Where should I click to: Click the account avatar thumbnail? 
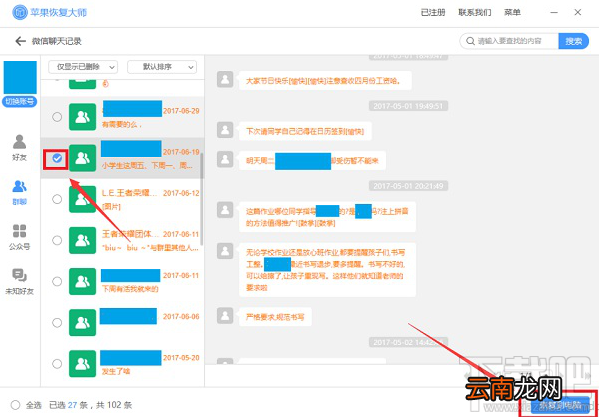(20, 78)
